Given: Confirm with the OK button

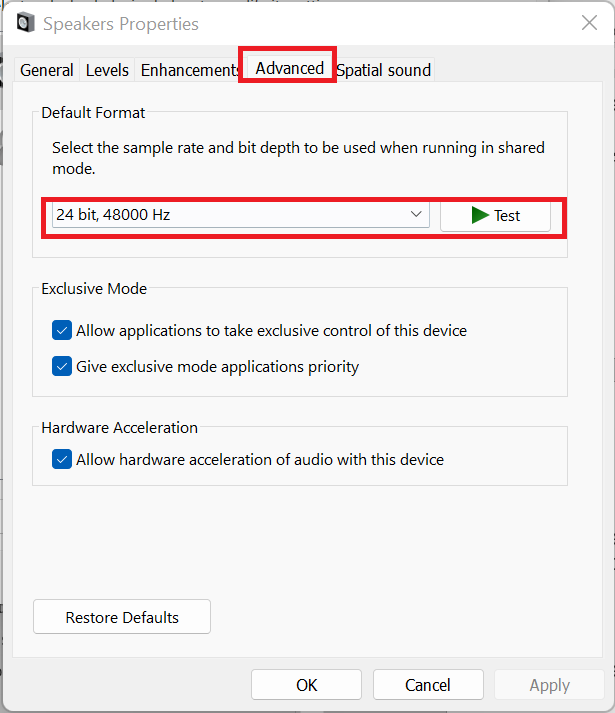Looking at the screenshot, I should tap(306, 685).
